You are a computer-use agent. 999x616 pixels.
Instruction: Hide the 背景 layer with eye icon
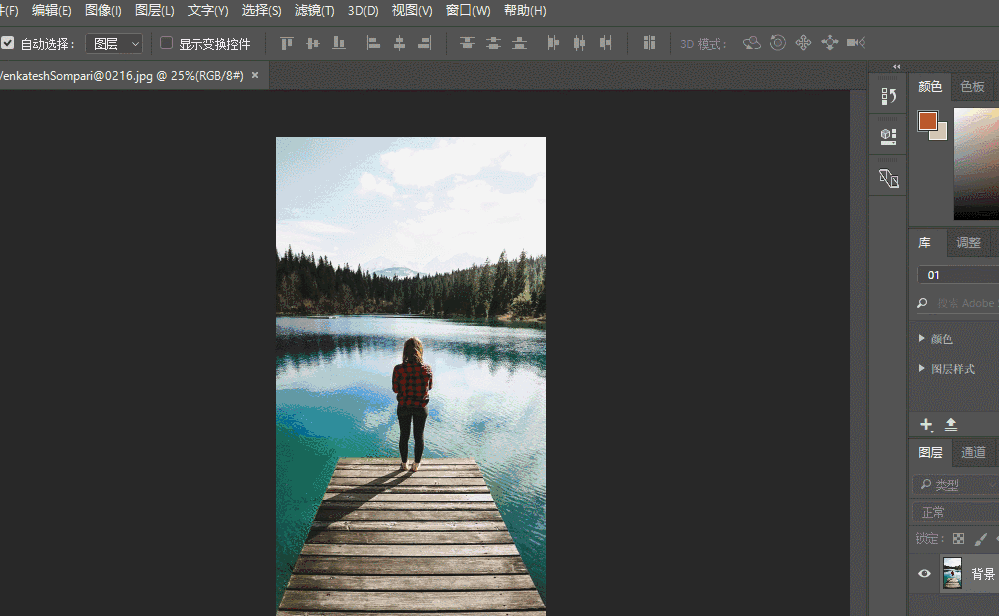pos(924,573)
